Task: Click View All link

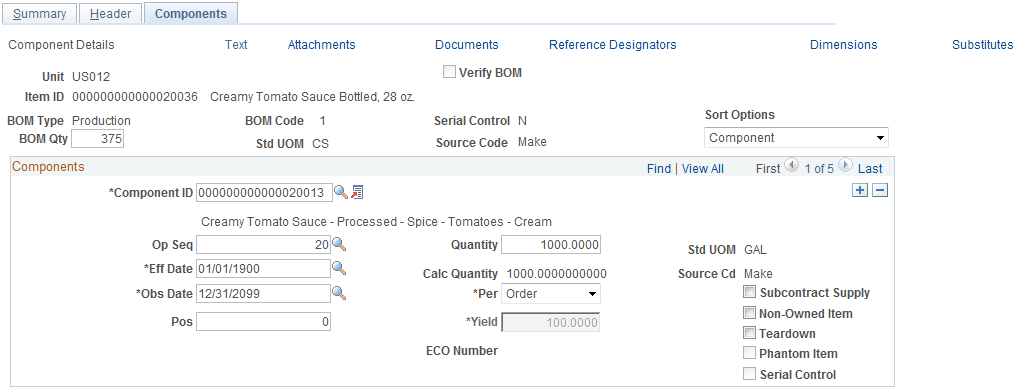Action: pyautogui.click(x=703, y=169)
